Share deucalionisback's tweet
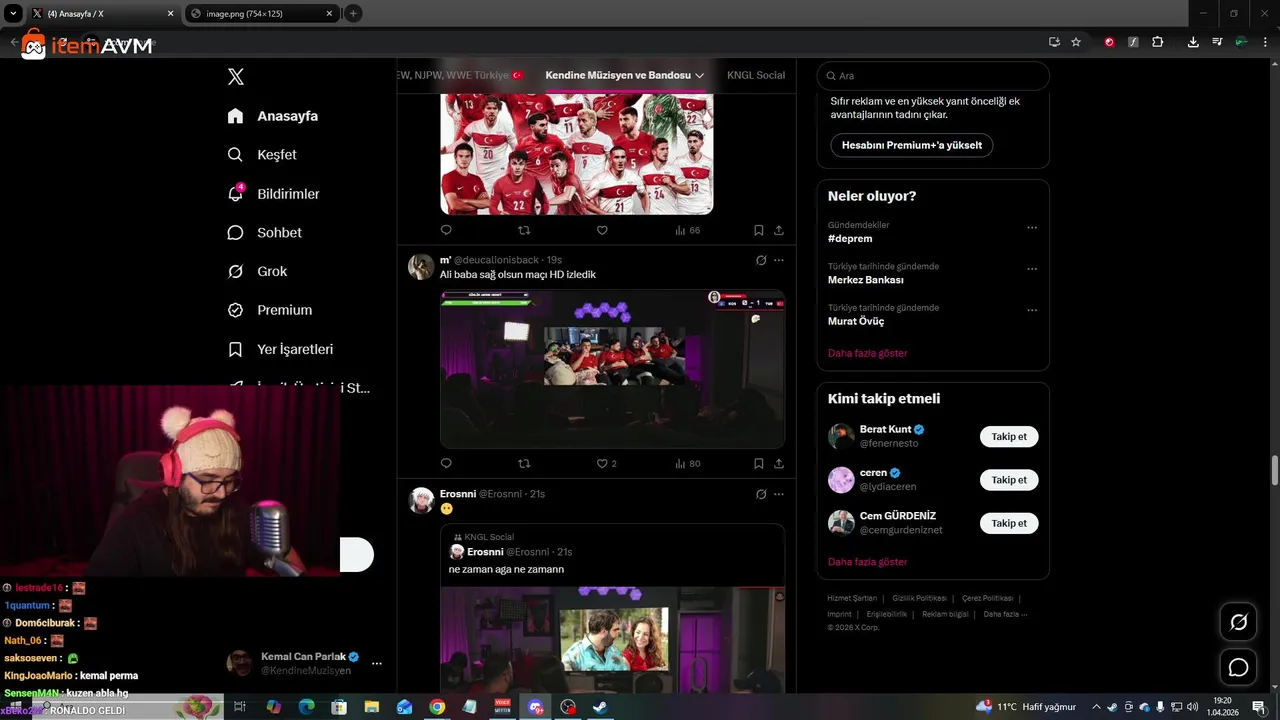This screenshot has width=1280, height=720. pyautogui.click(x=778, y=464)
